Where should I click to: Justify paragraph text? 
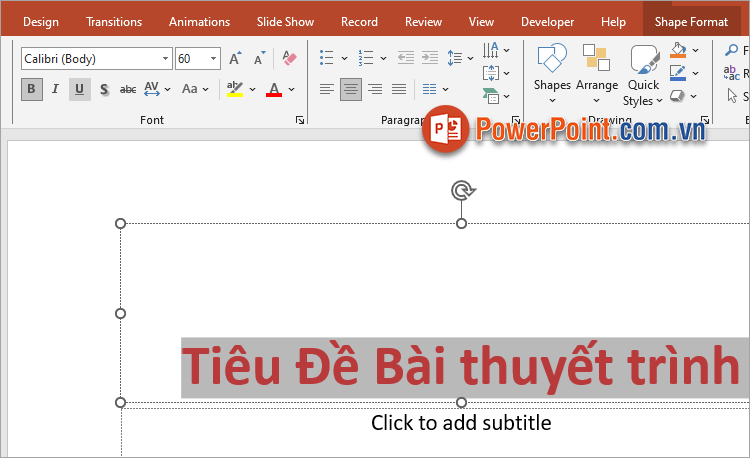399,89
